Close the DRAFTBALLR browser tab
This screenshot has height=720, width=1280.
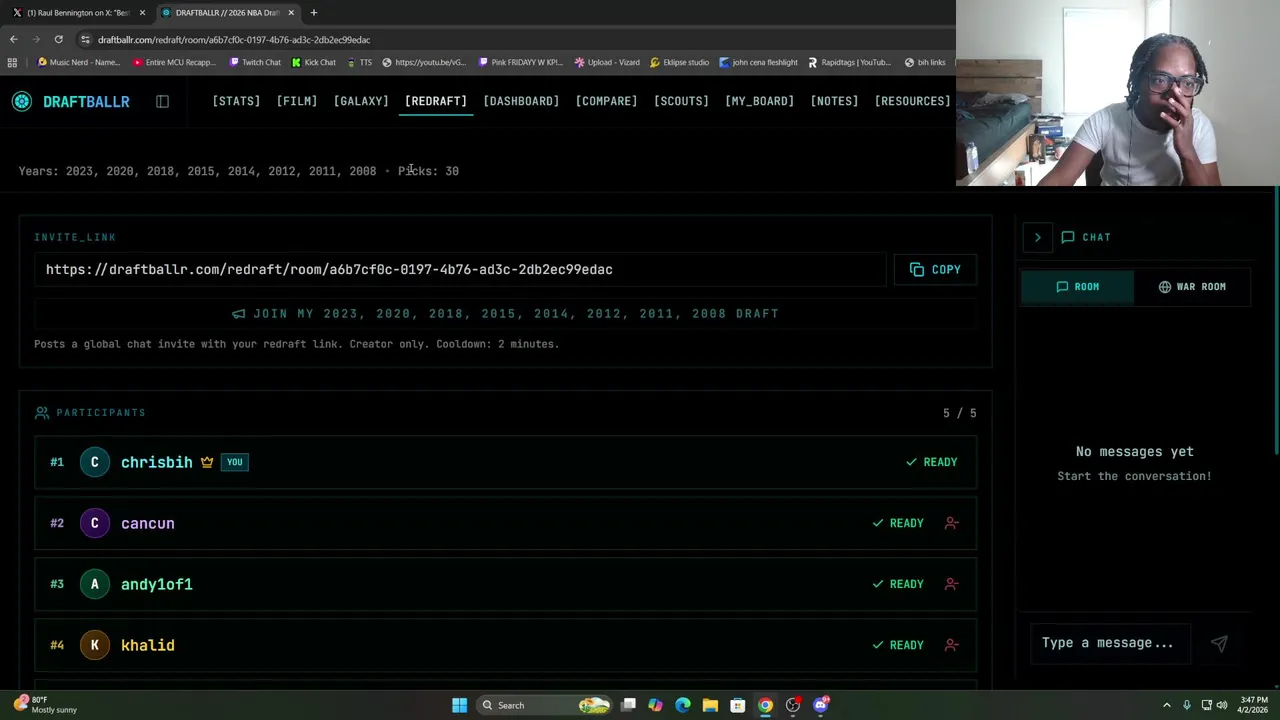pyautogui.click(x=291, y=12)
